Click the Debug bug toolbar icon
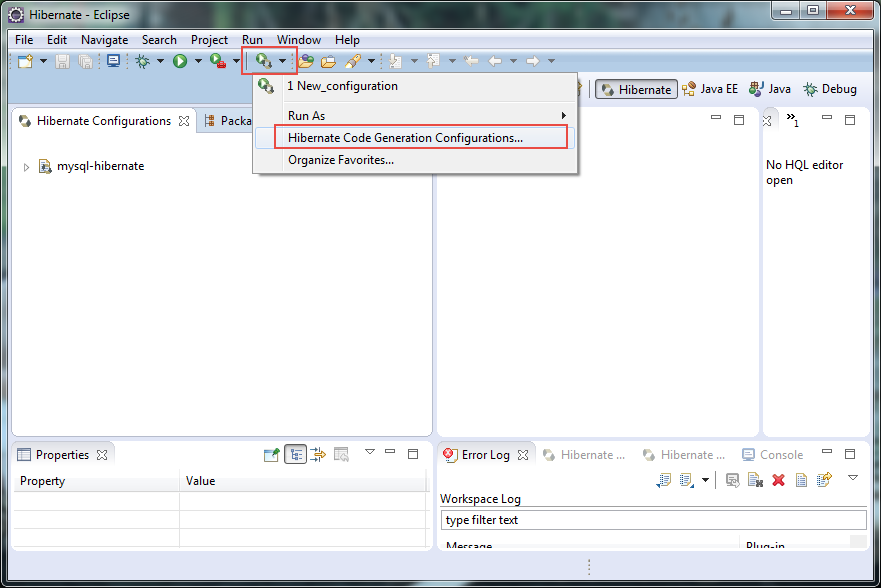The image size is (881, 588). point(143,61)
